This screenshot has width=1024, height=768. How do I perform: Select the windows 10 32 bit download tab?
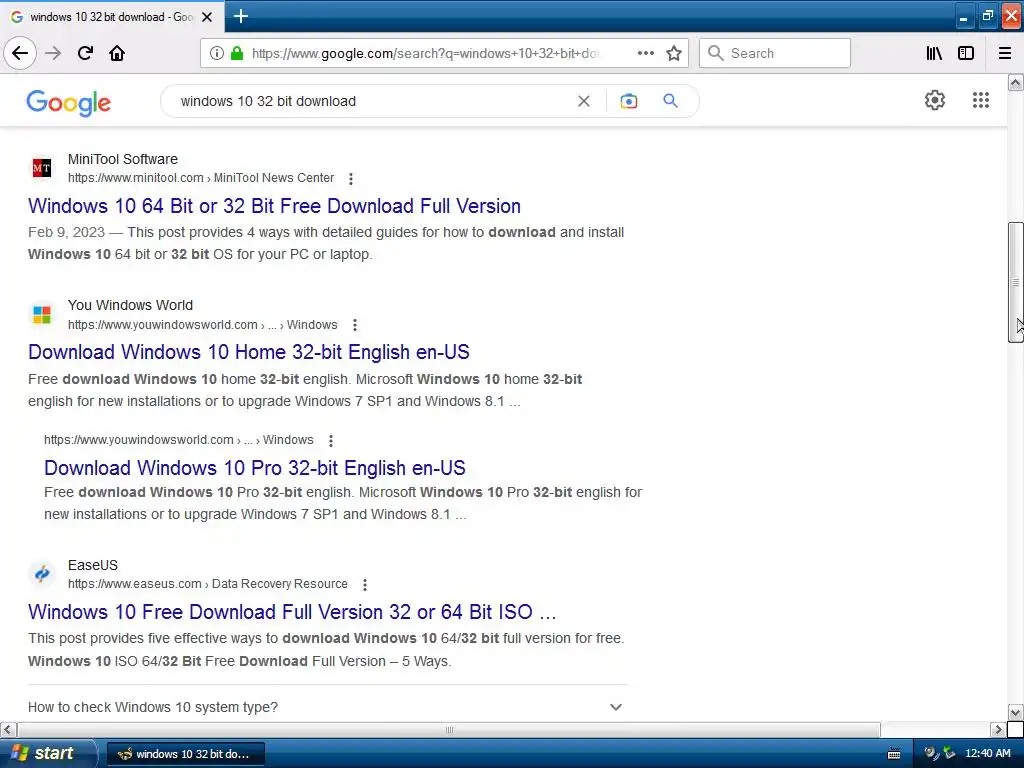112,17
